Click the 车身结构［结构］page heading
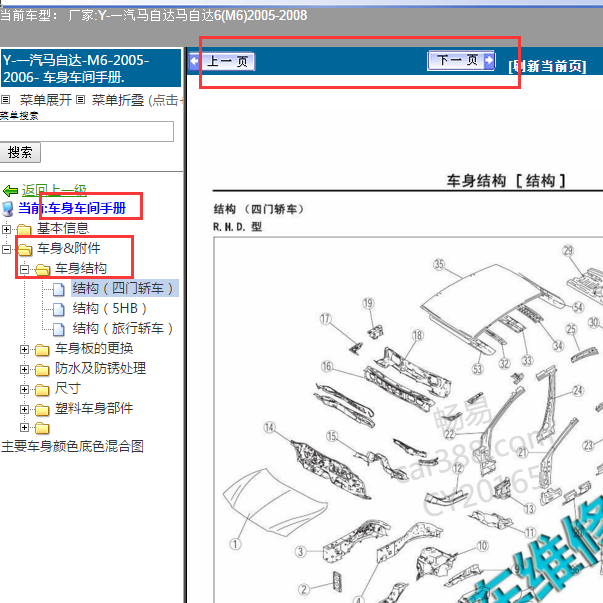This screenshot has width=603, height=603. point(506,181)
